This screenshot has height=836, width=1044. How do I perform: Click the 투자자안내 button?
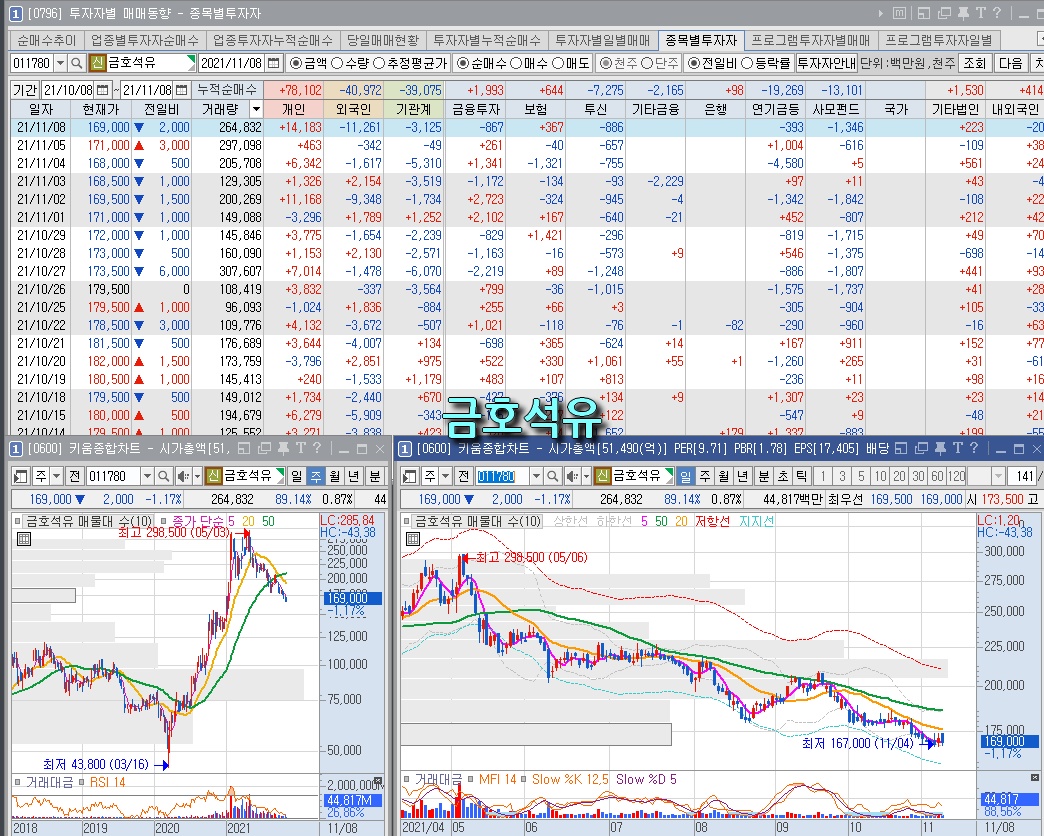826,63
